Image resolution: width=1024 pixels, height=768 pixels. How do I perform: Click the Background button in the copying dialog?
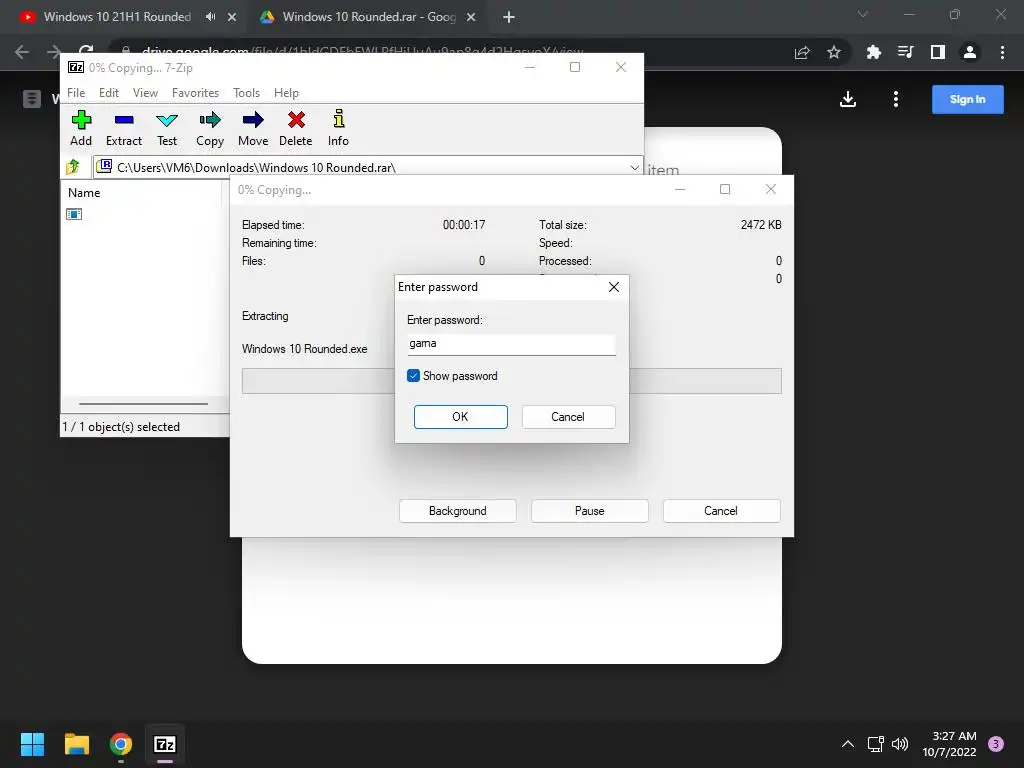457,511
